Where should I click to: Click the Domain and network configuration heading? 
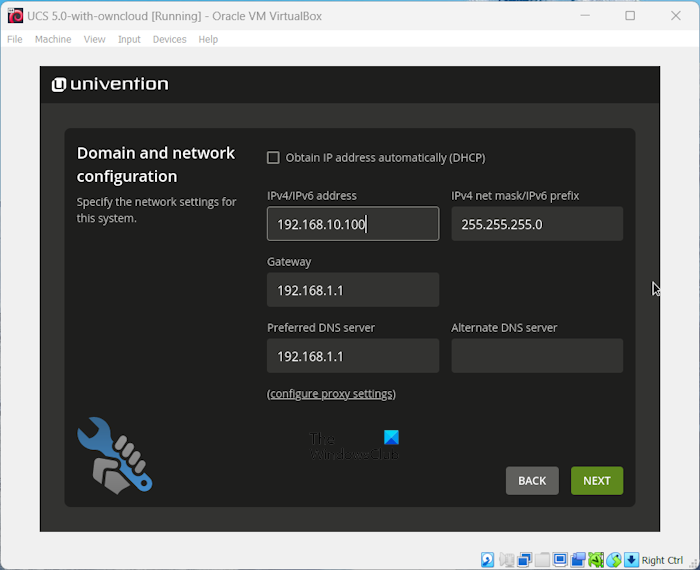click(155, 165)
